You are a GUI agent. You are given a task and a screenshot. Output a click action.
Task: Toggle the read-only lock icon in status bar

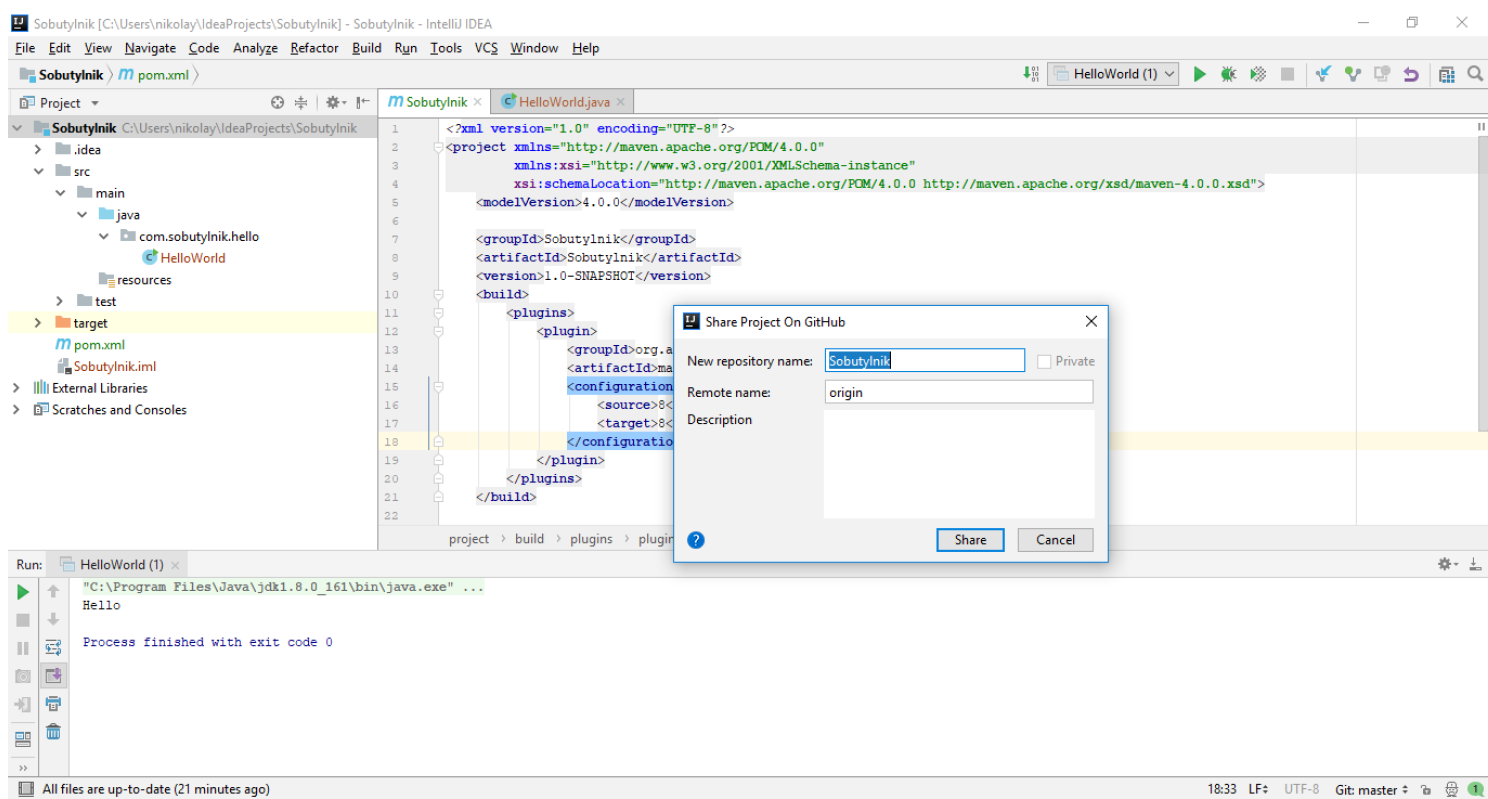click(x=1425, y=790)
